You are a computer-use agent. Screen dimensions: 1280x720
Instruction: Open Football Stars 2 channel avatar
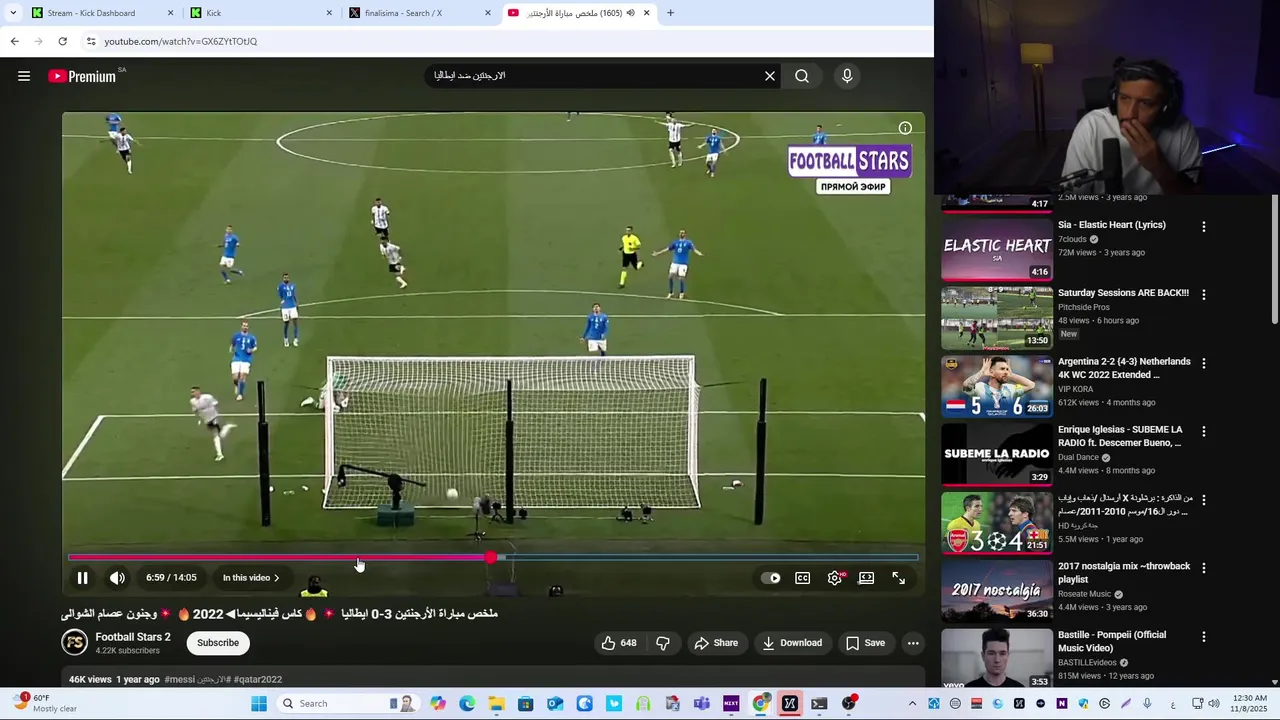pos(74,642)
